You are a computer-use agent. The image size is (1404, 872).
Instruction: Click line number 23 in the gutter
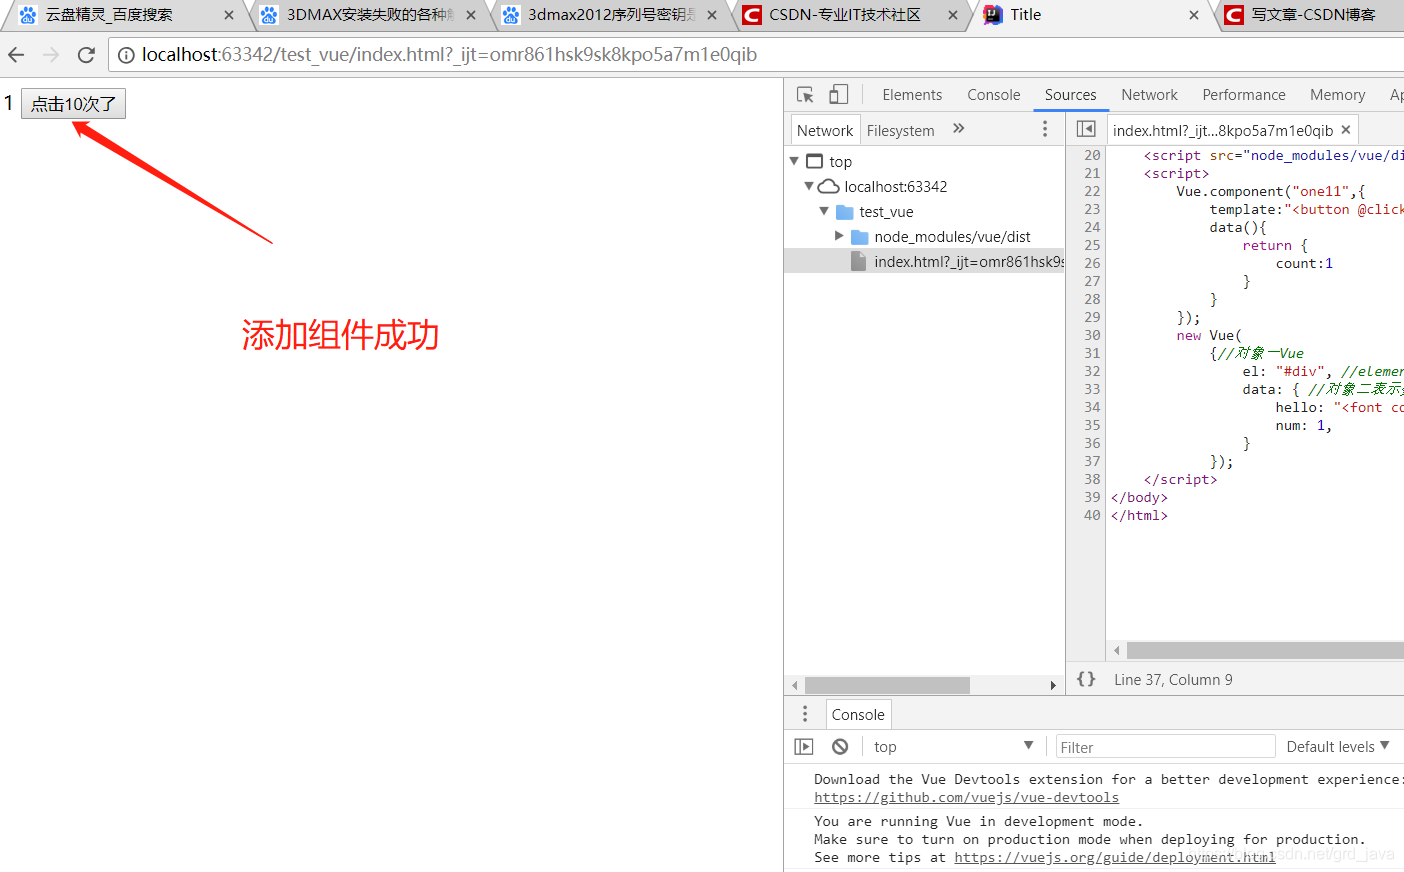tap(1092, 209)
